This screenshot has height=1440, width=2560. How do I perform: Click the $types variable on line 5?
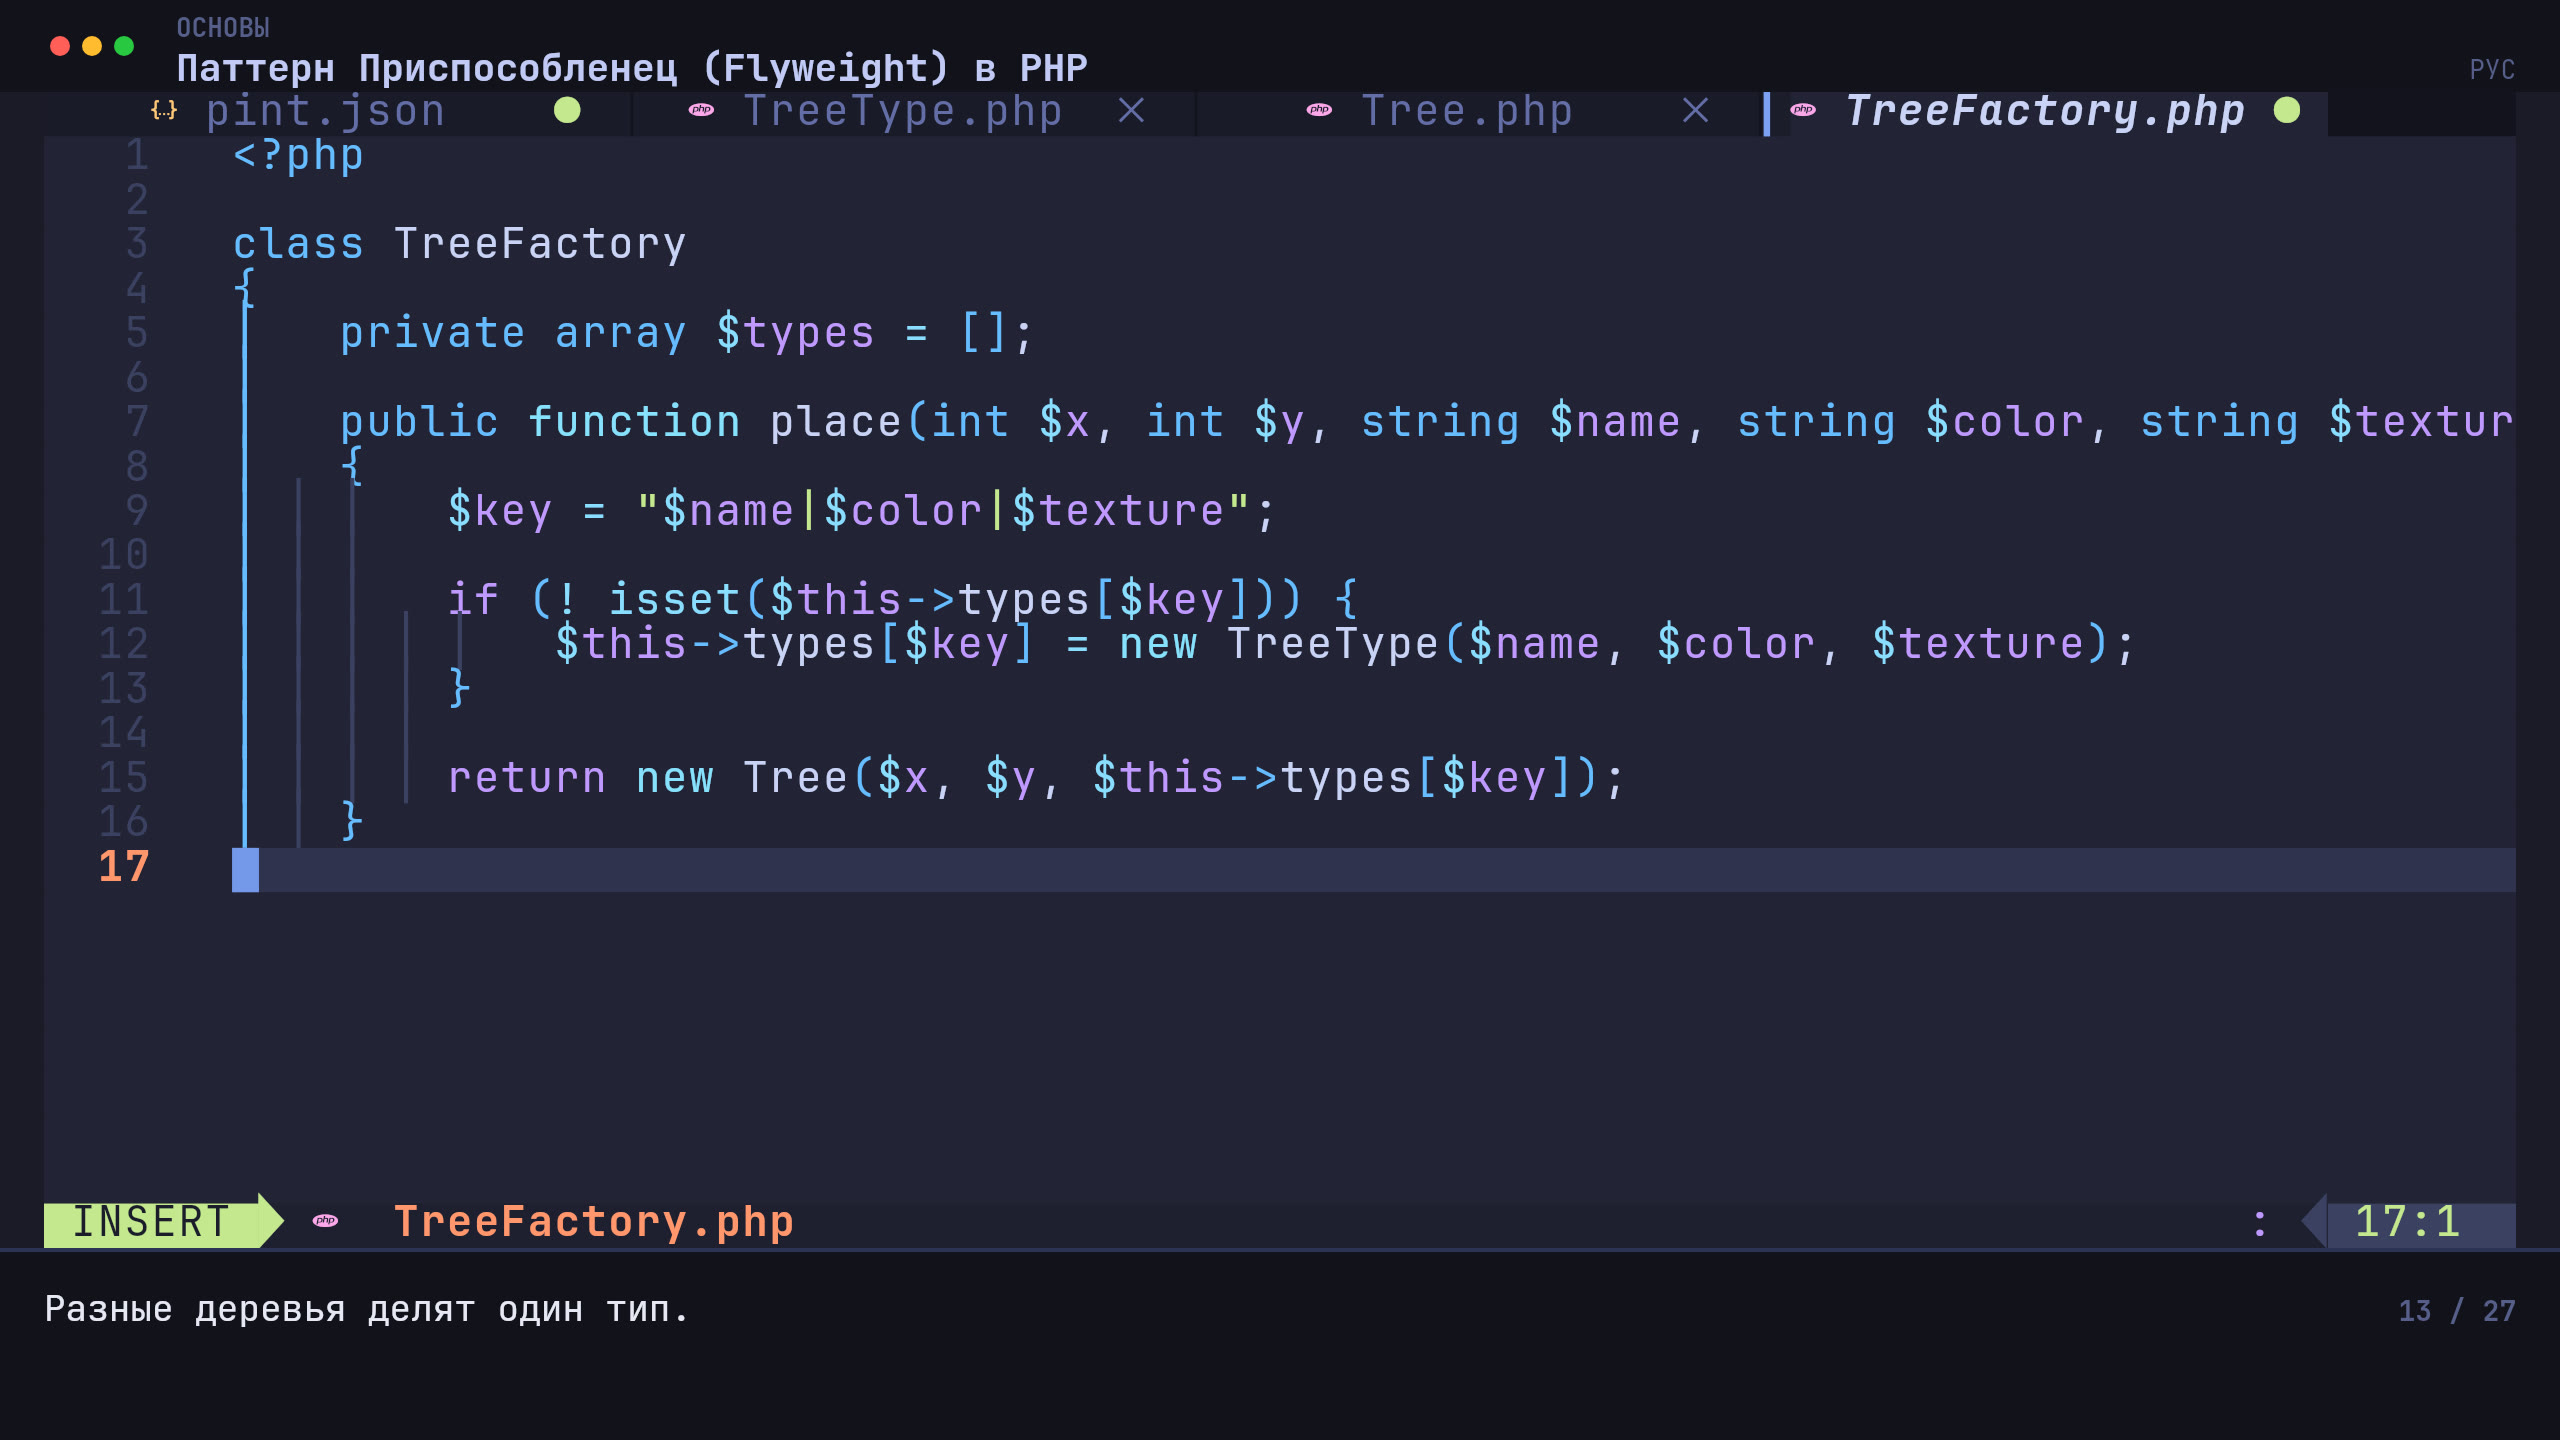tap(795, 334)
